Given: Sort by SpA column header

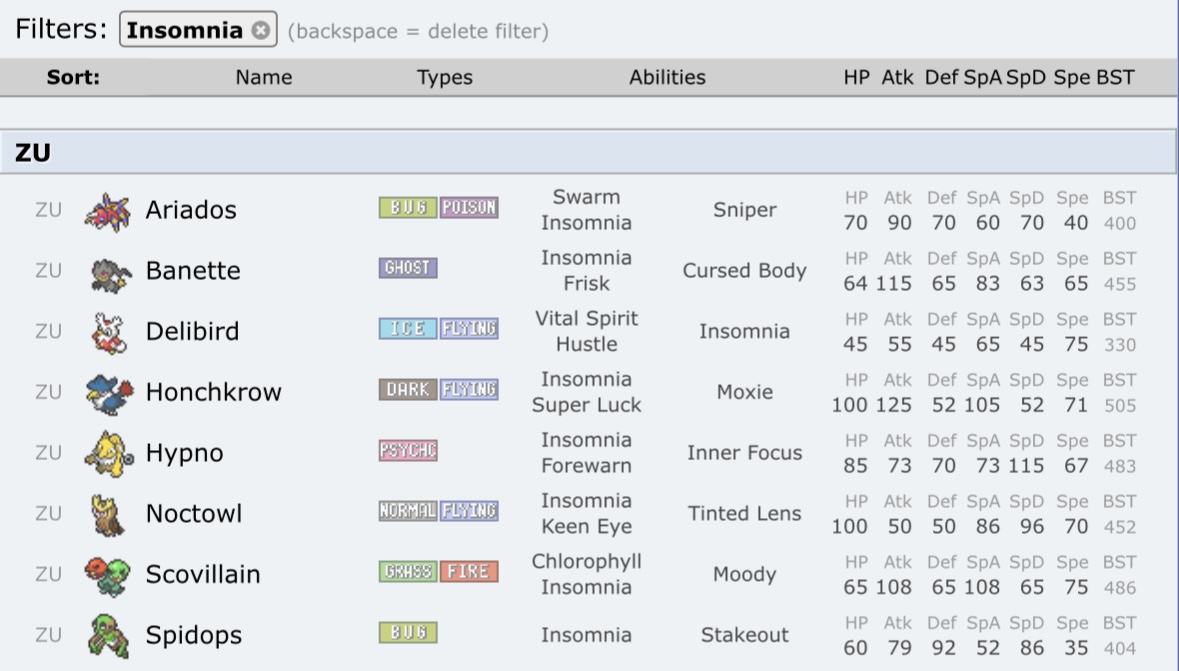Looking at the screenshot, I should tap(983, 77).
